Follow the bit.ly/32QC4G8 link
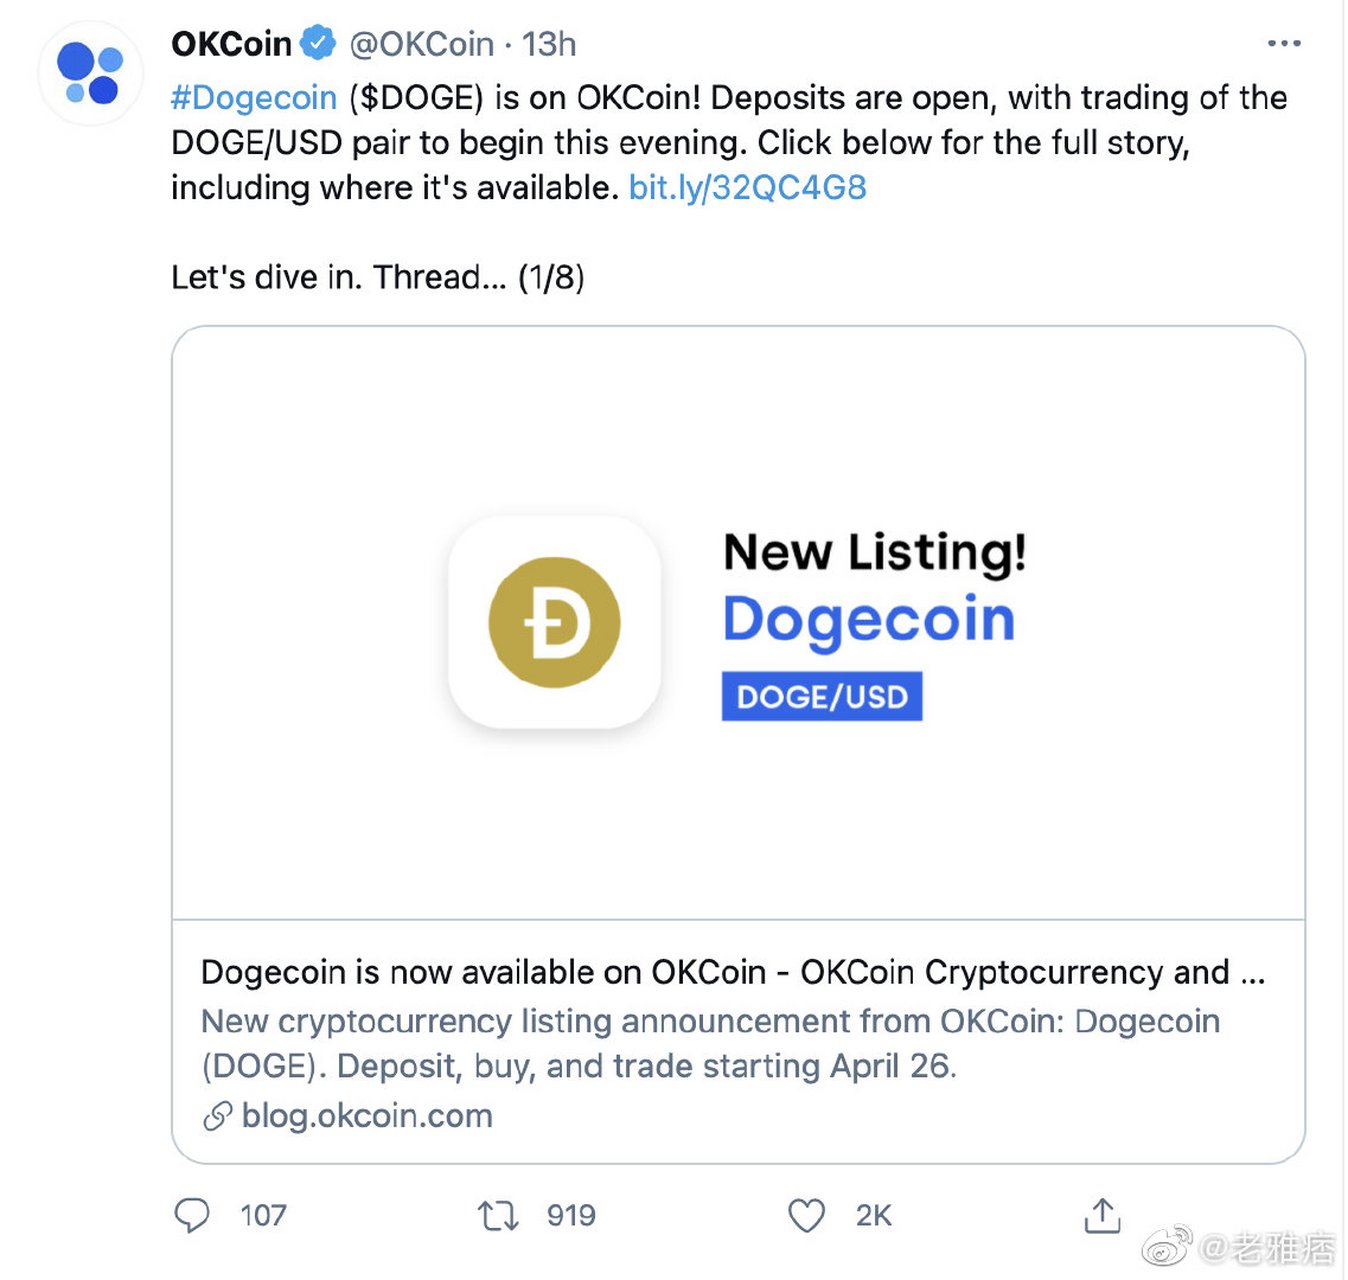Image resolution: width=1348 pixels, height=1280 pixels. coord(747,187)
